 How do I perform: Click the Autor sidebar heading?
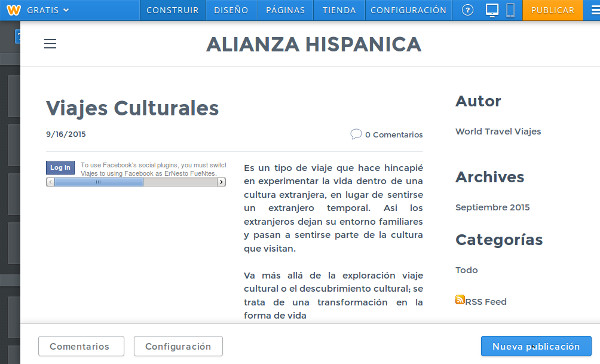pos(478,101)
